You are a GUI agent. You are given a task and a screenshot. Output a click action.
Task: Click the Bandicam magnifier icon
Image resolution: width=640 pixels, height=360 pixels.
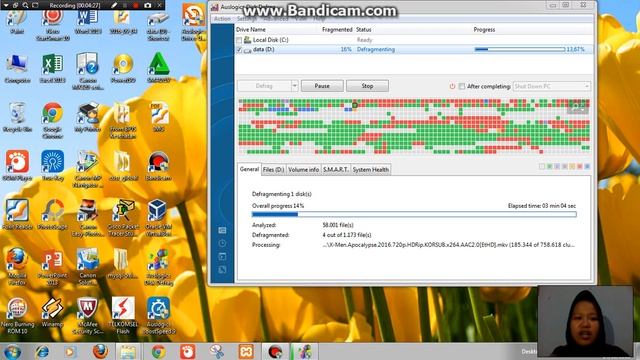click(25, 5)
